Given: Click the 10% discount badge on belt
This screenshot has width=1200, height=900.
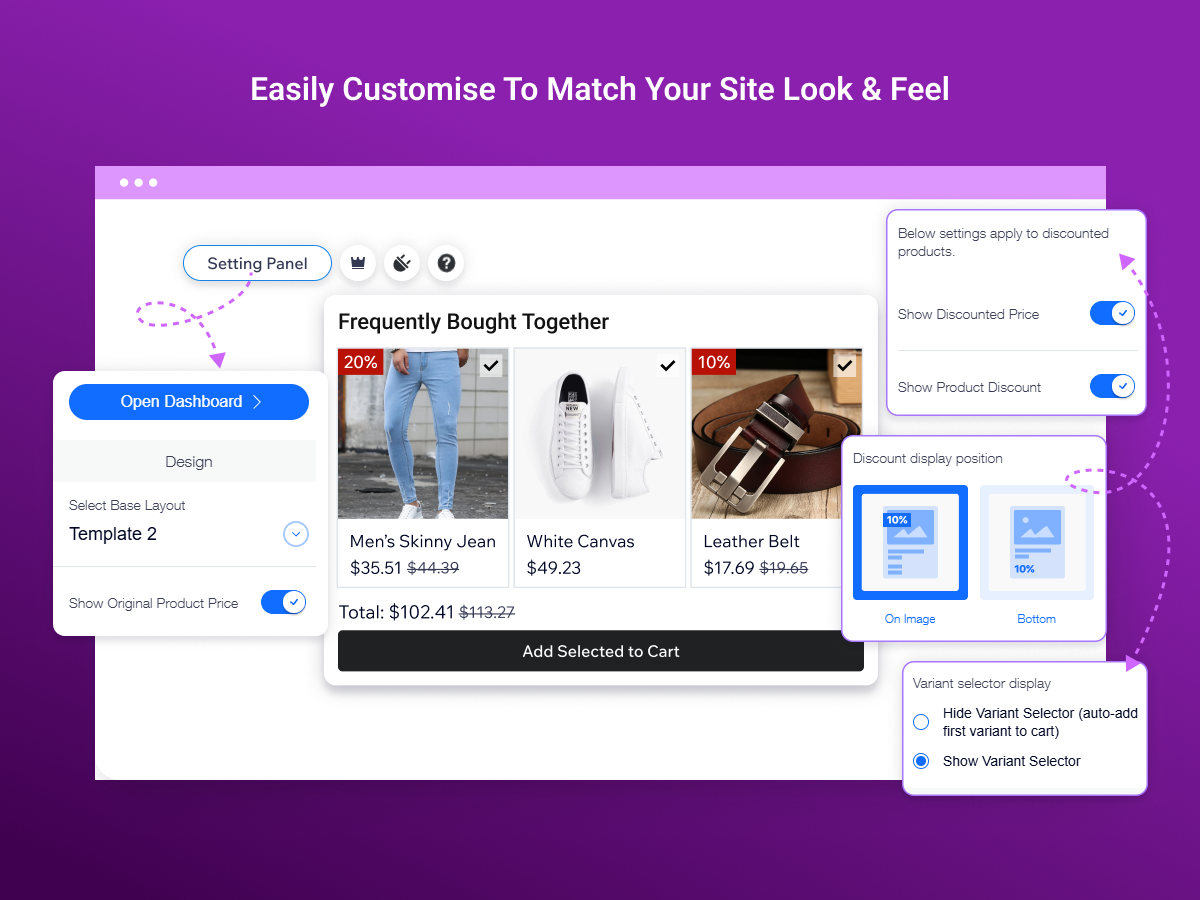Looking at the screenshot, I should pos(713,362).
